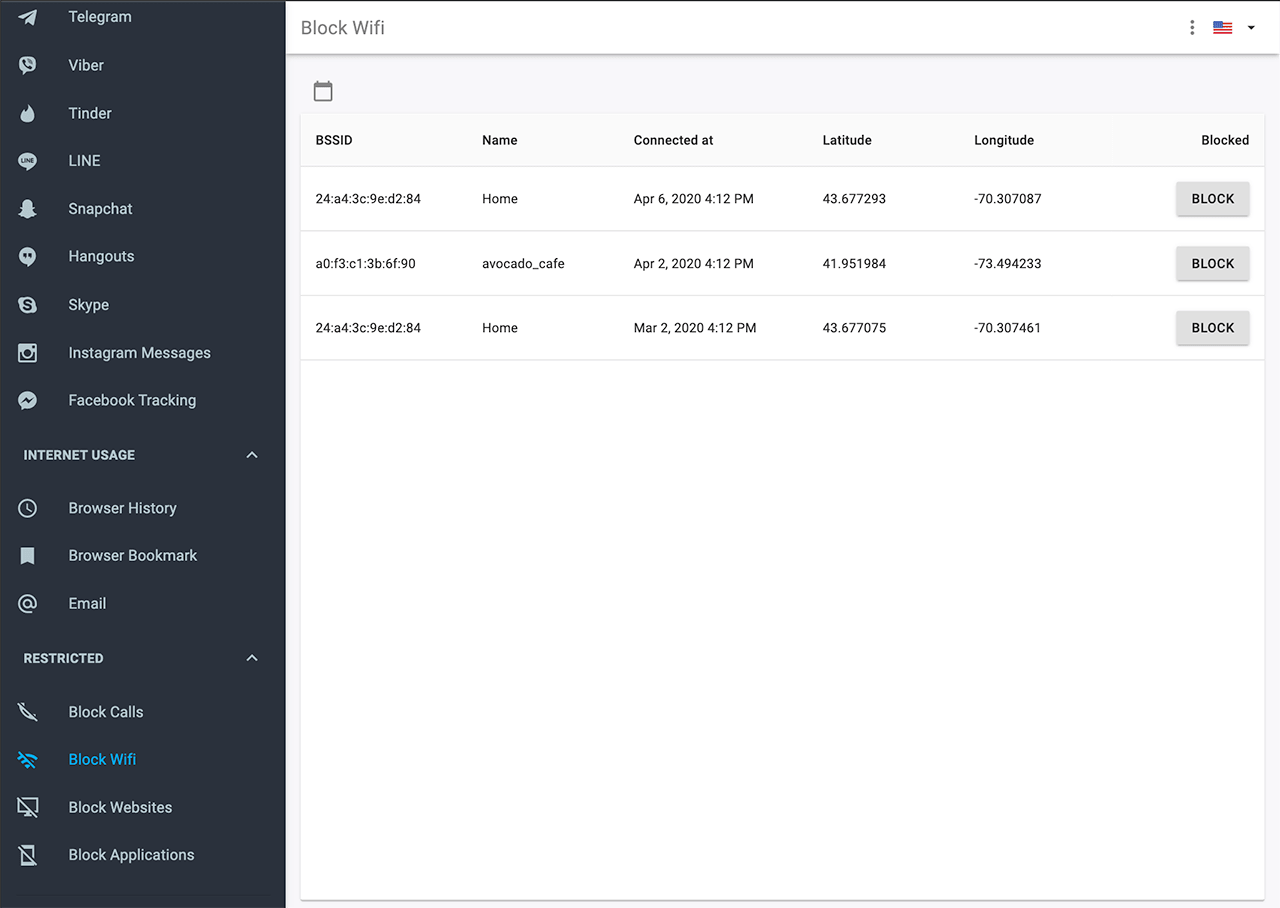
Task: Click the Skype icon in sidebar
Action: coord(28,305)
